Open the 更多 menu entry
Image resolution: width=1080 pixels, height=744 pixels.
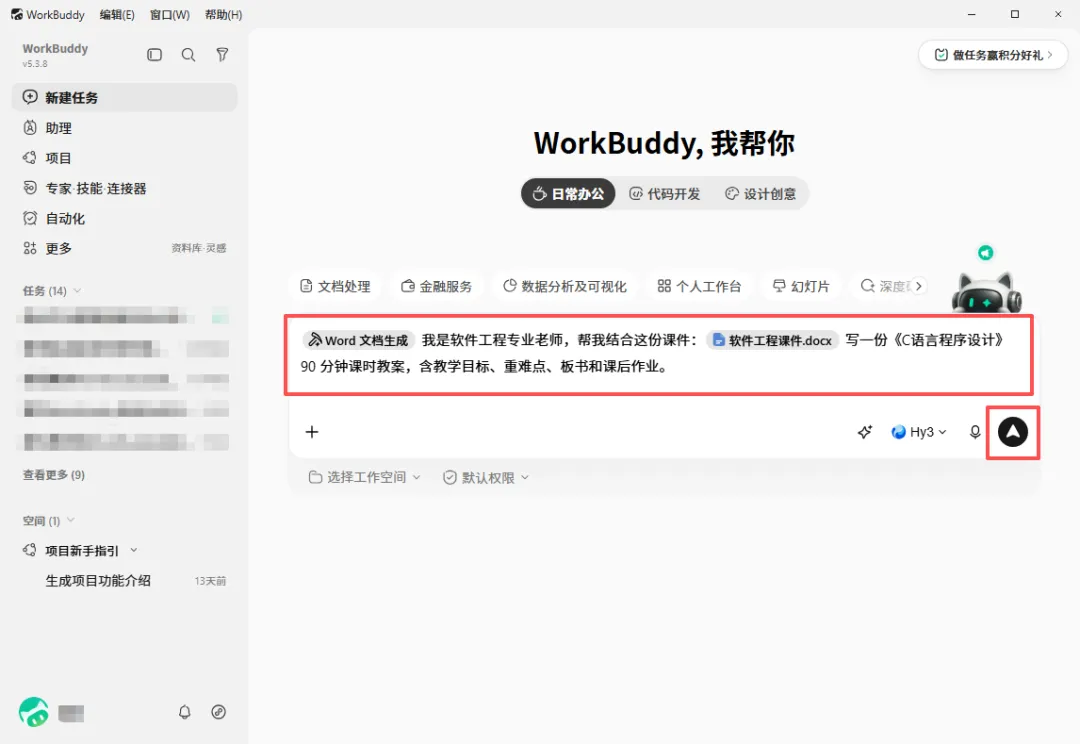click(x=48, y=248)
